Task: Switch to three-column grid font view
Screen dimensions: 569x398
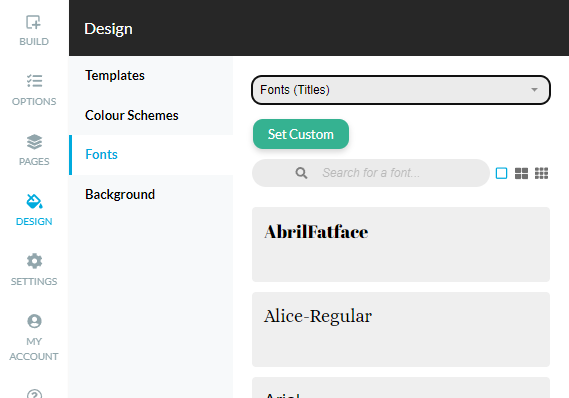Action: (x=541, y=173)
